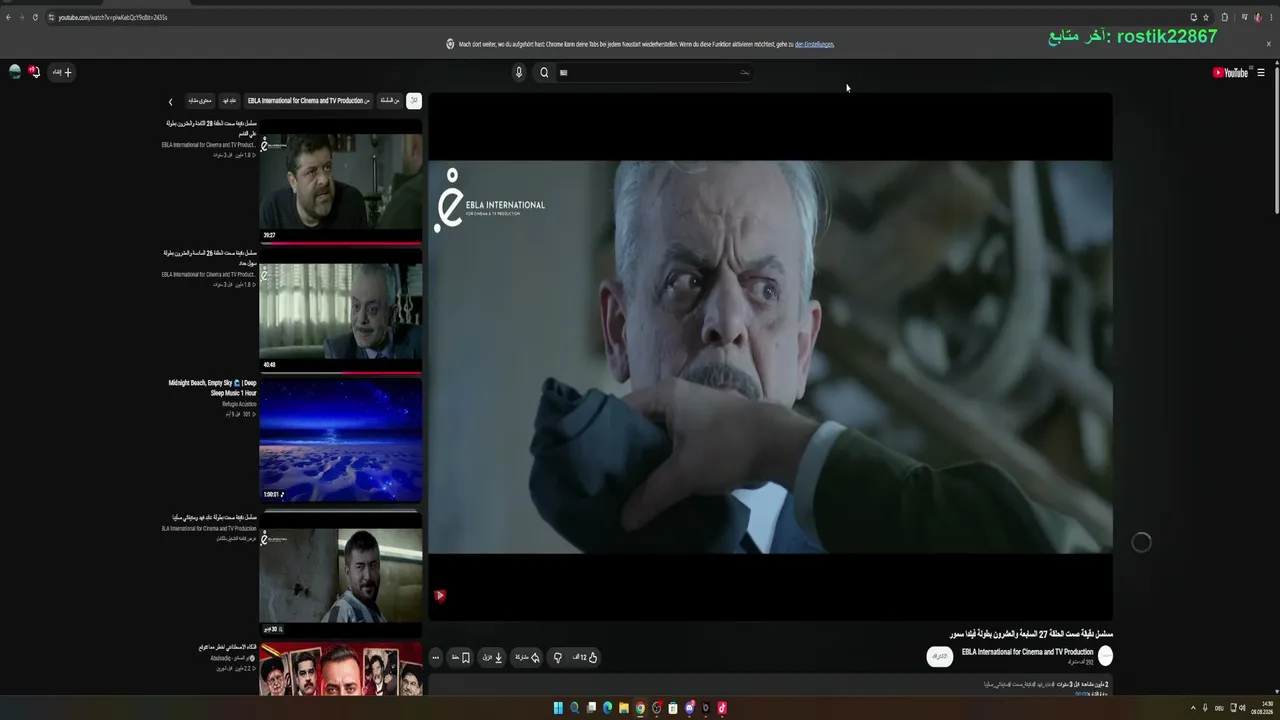The width and height of the screenshot is (1280, 720).
Task: Open the account avatar menu
Action: [14, 72]
